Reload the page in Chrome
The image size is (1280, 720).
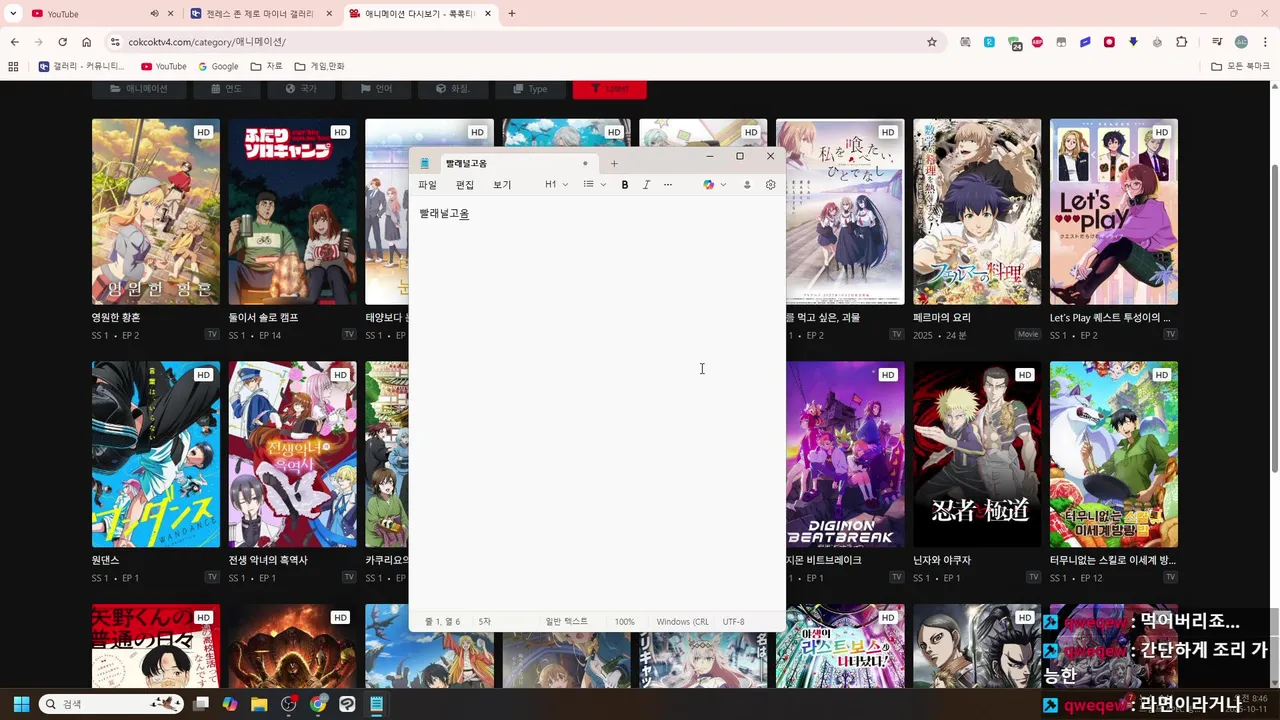[62, 42]
